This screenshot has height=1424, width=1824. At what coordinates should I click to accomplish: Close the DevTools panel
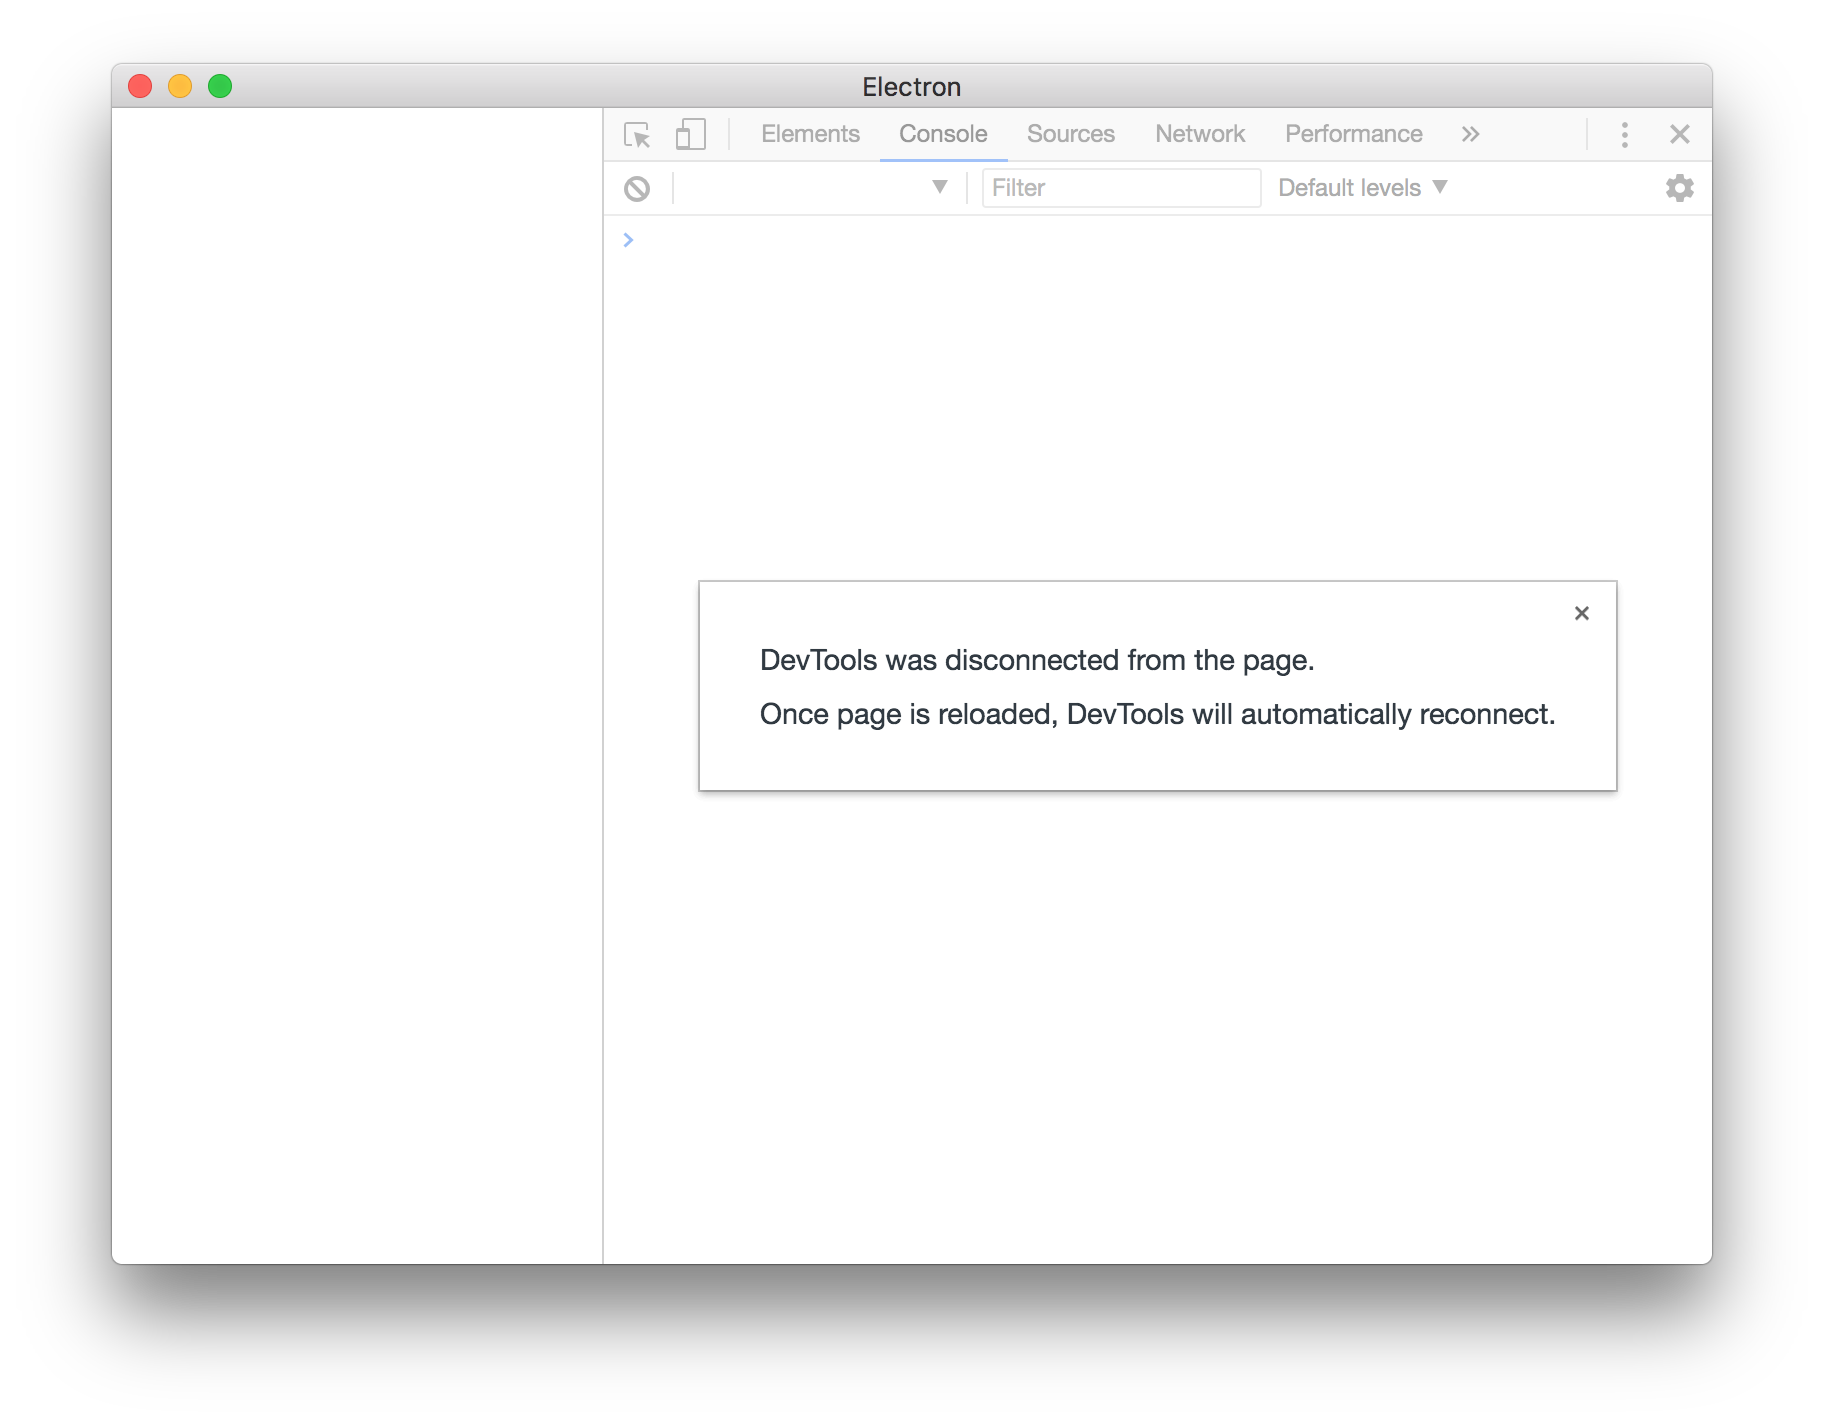[1680, 134]
